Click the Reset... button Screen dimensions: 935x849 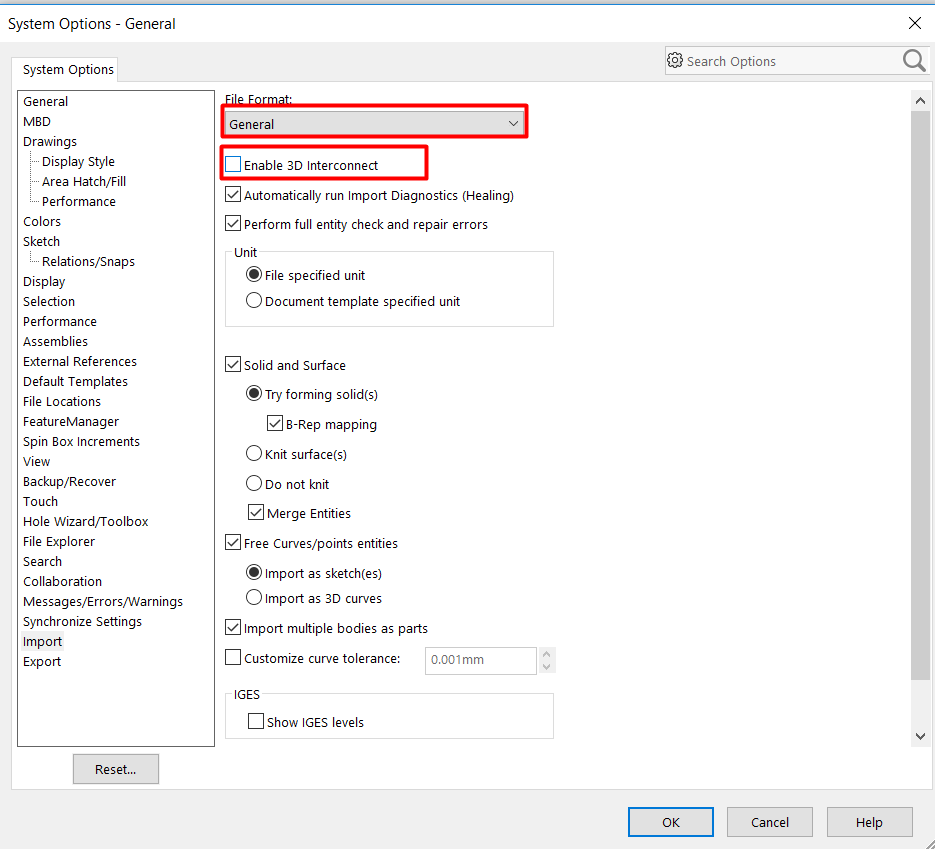116,769
